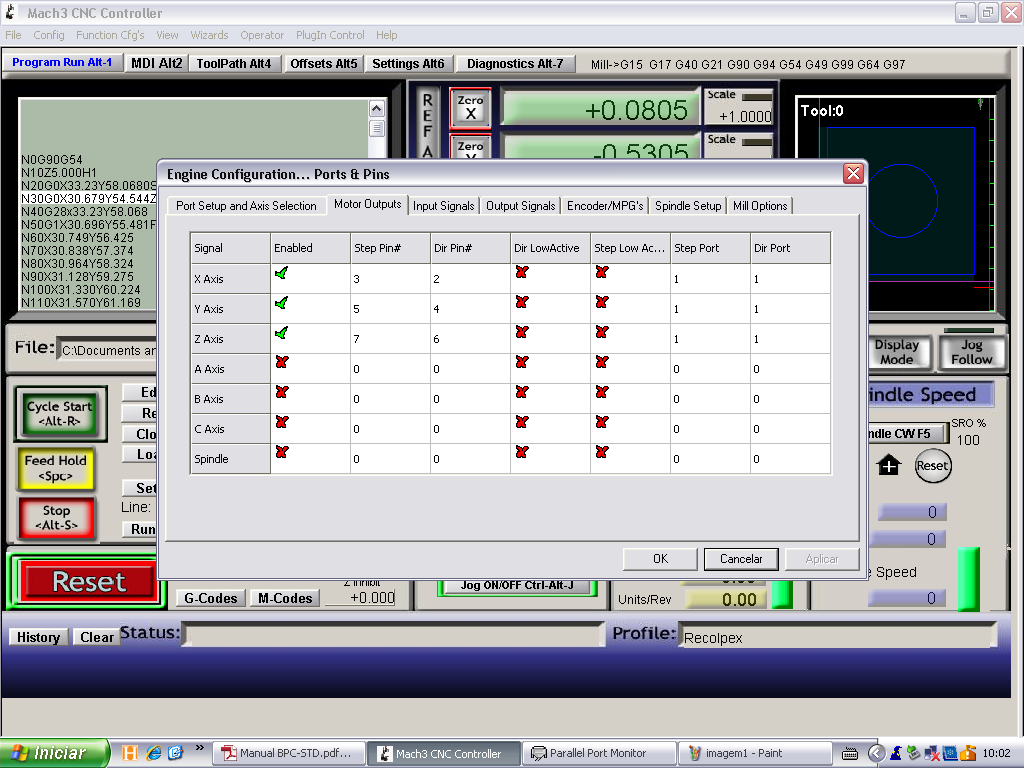Click the Enabled column header
This screenshot has width=1024, height=768.
tap(310, 248)
